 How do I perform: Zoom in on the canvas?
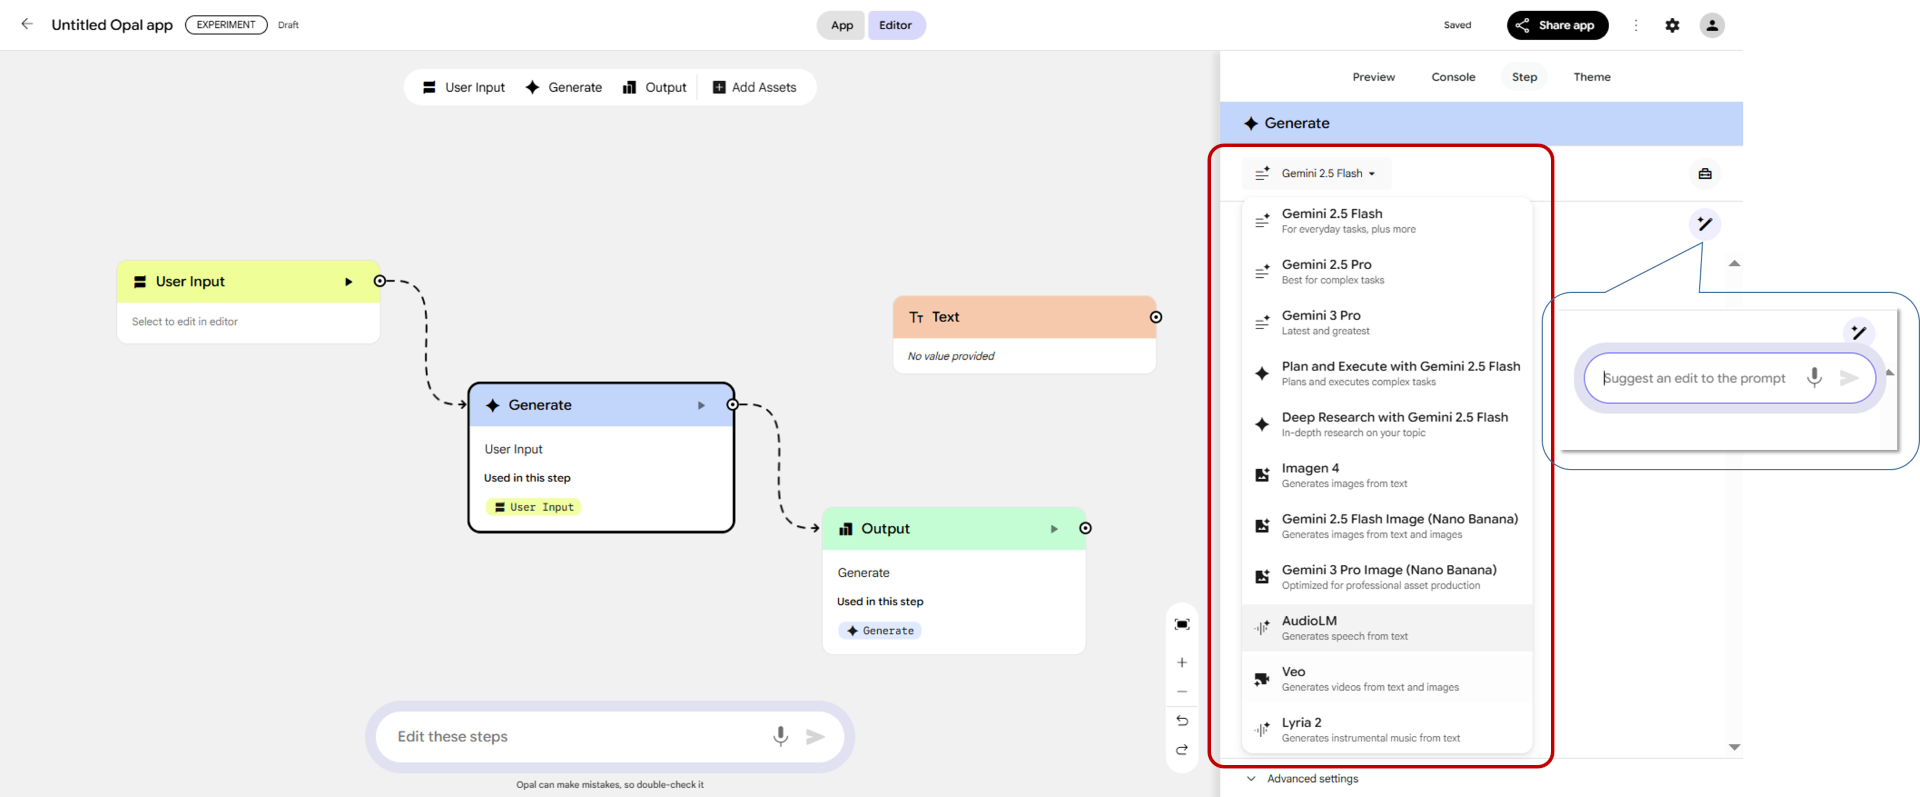(1182, 662)
